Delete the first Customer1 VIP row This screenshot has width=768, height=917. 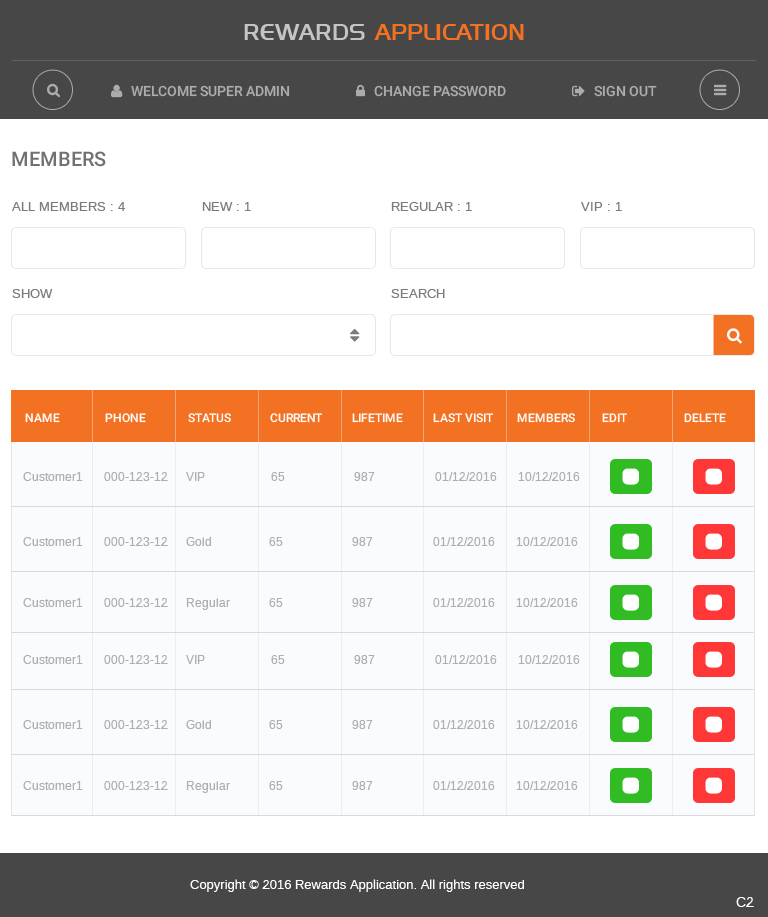pos(713,477)
